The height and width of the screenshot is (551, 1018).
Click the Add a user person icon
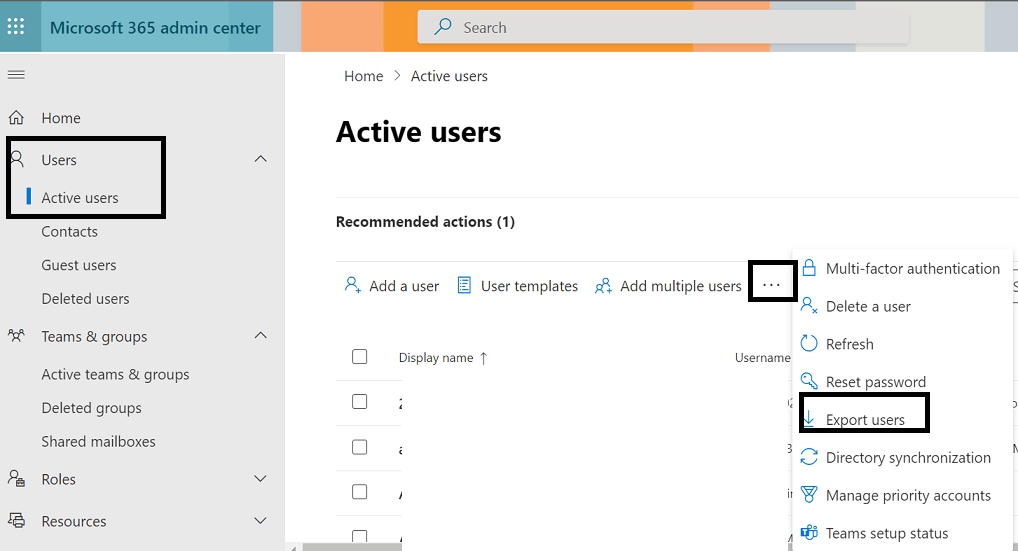coord(353,285)
